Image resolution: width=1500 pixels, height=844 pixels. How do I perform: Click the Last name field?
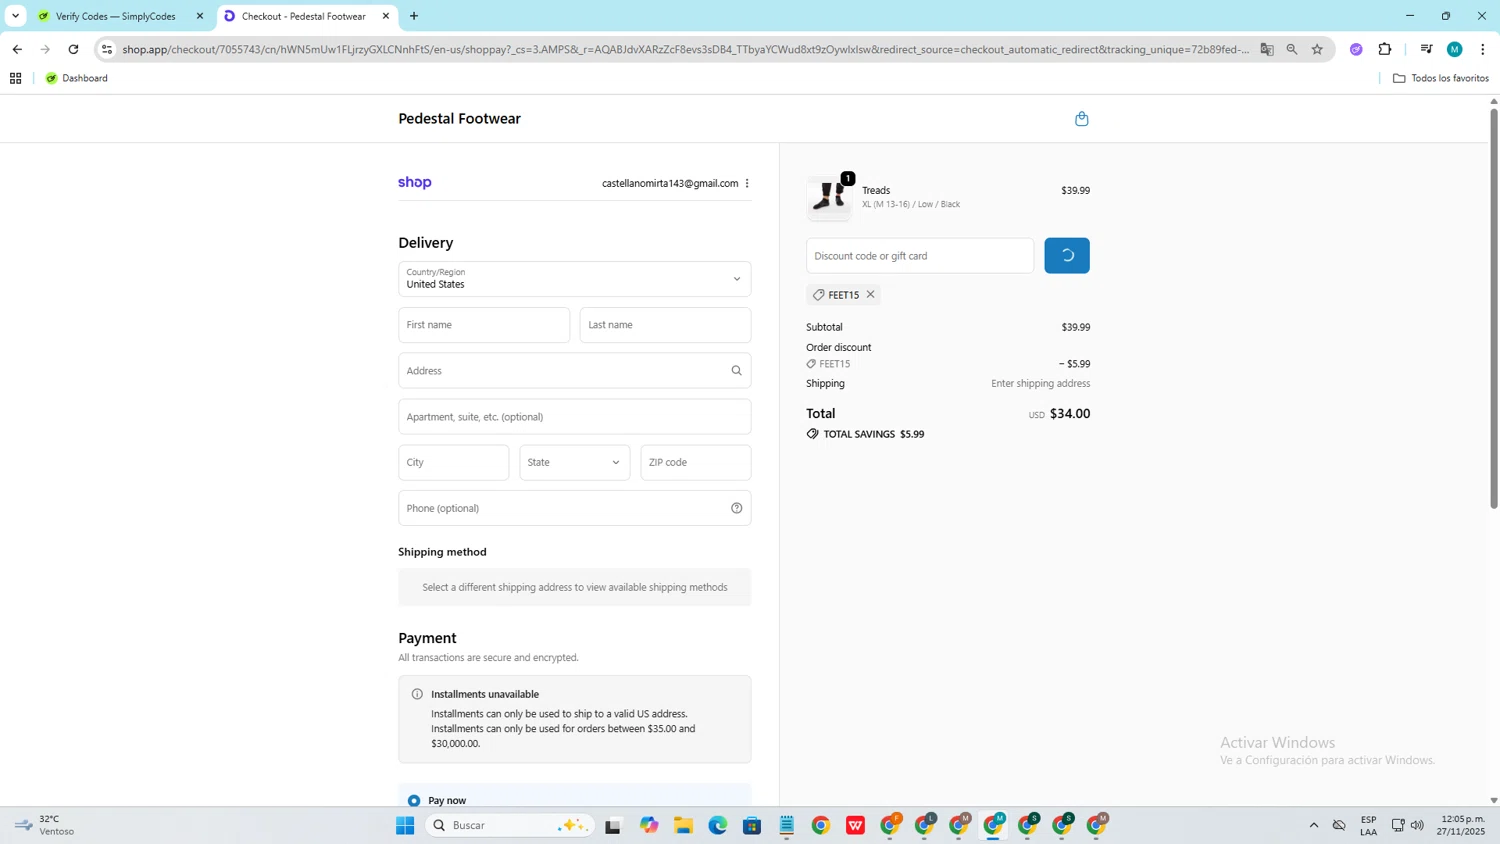point(665,325)
